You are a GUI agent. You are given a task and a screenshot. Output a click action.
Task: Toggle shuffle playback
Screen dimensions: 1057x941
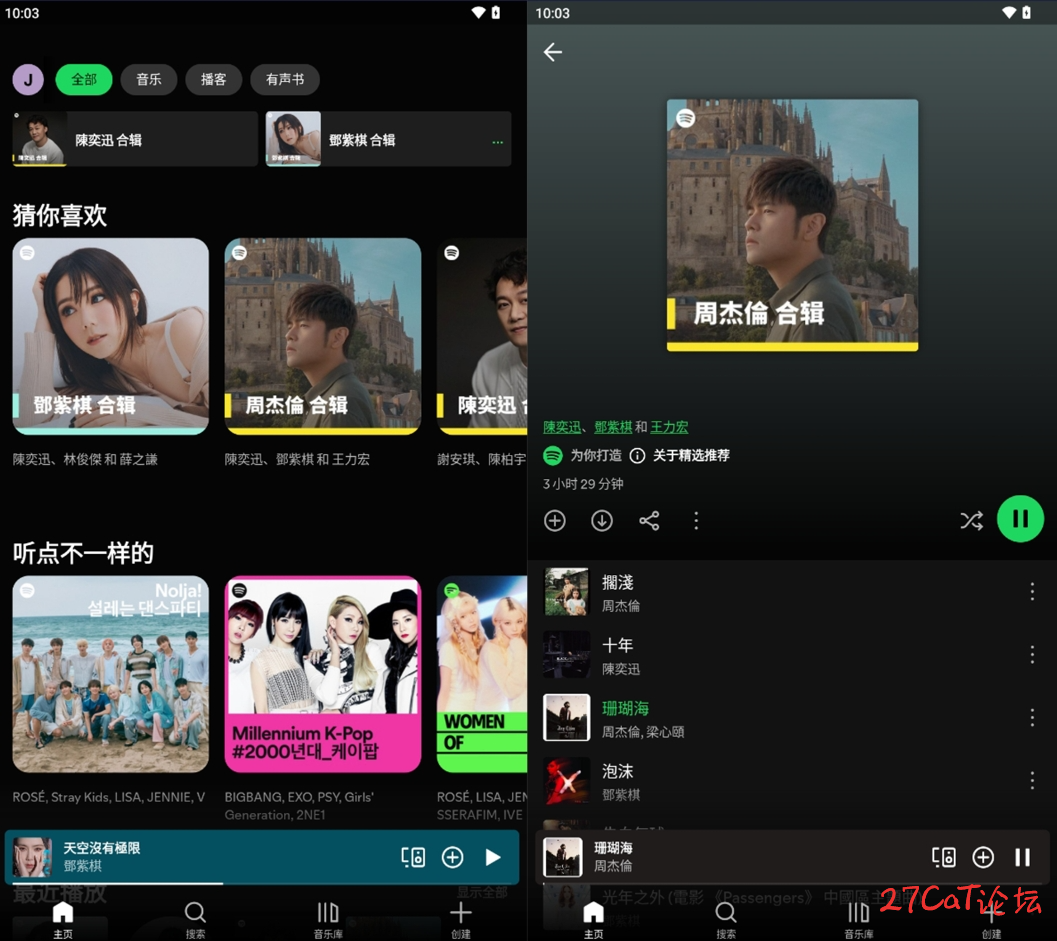tap(971, 520)
